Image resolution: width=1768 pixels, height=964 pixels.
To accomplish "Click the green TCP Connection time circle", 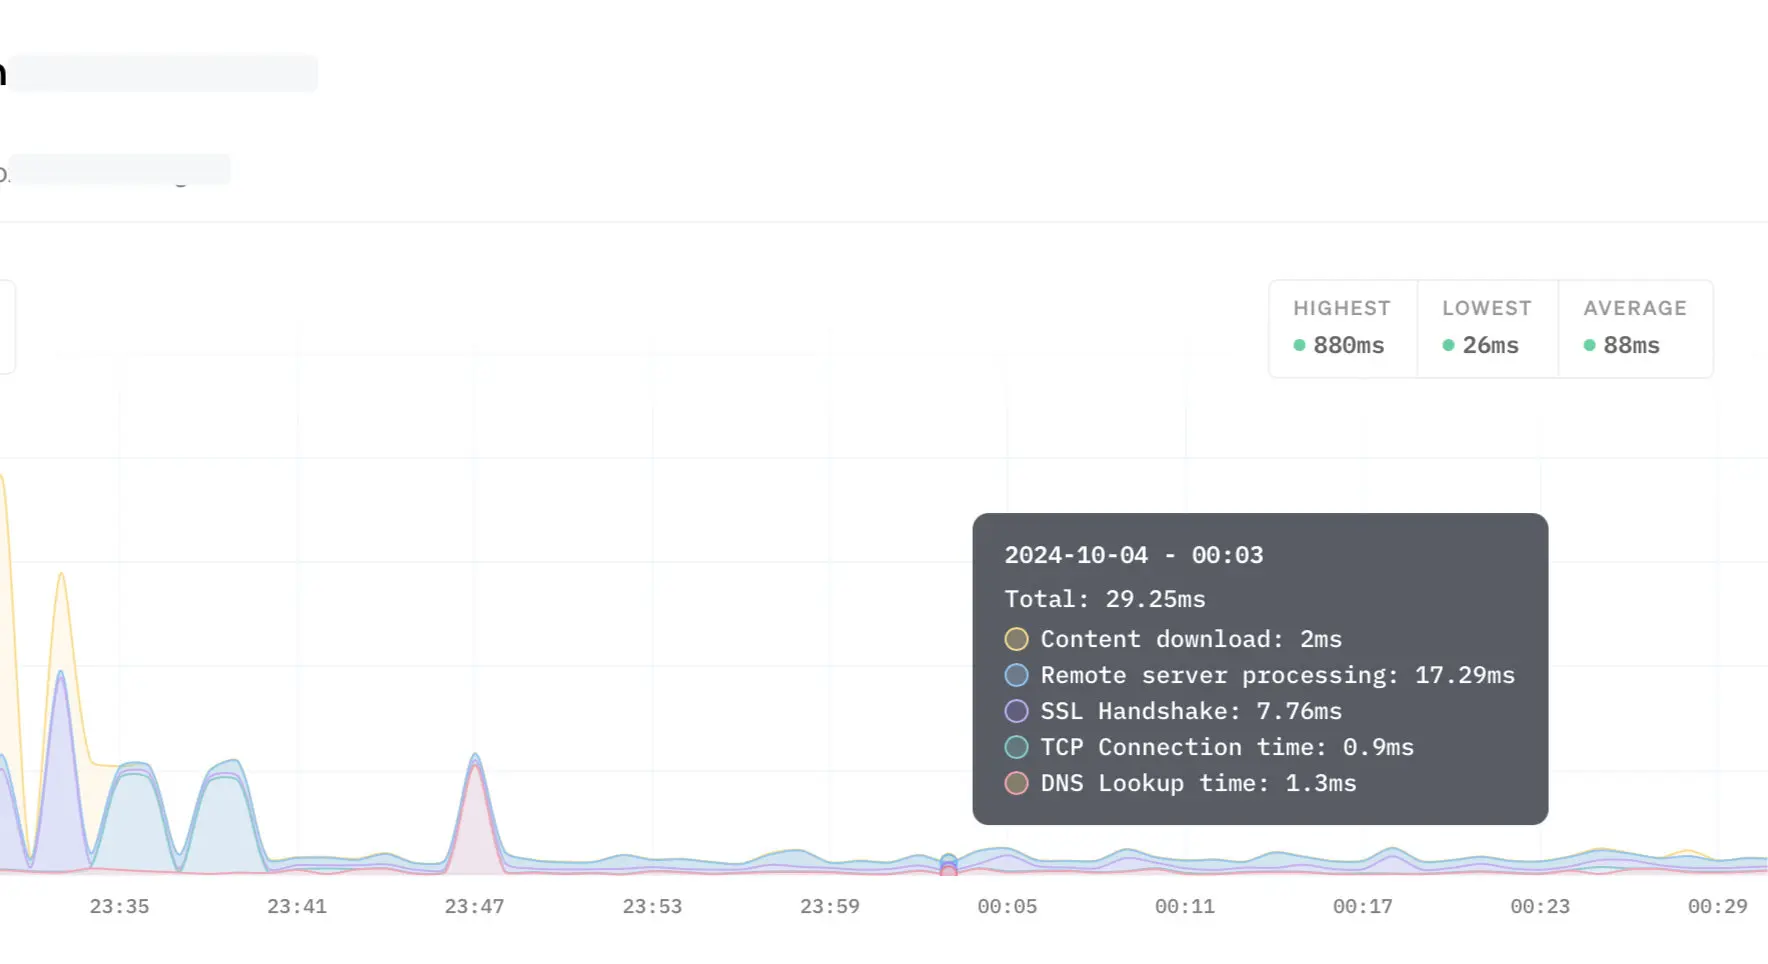I will pos(1016,747).
